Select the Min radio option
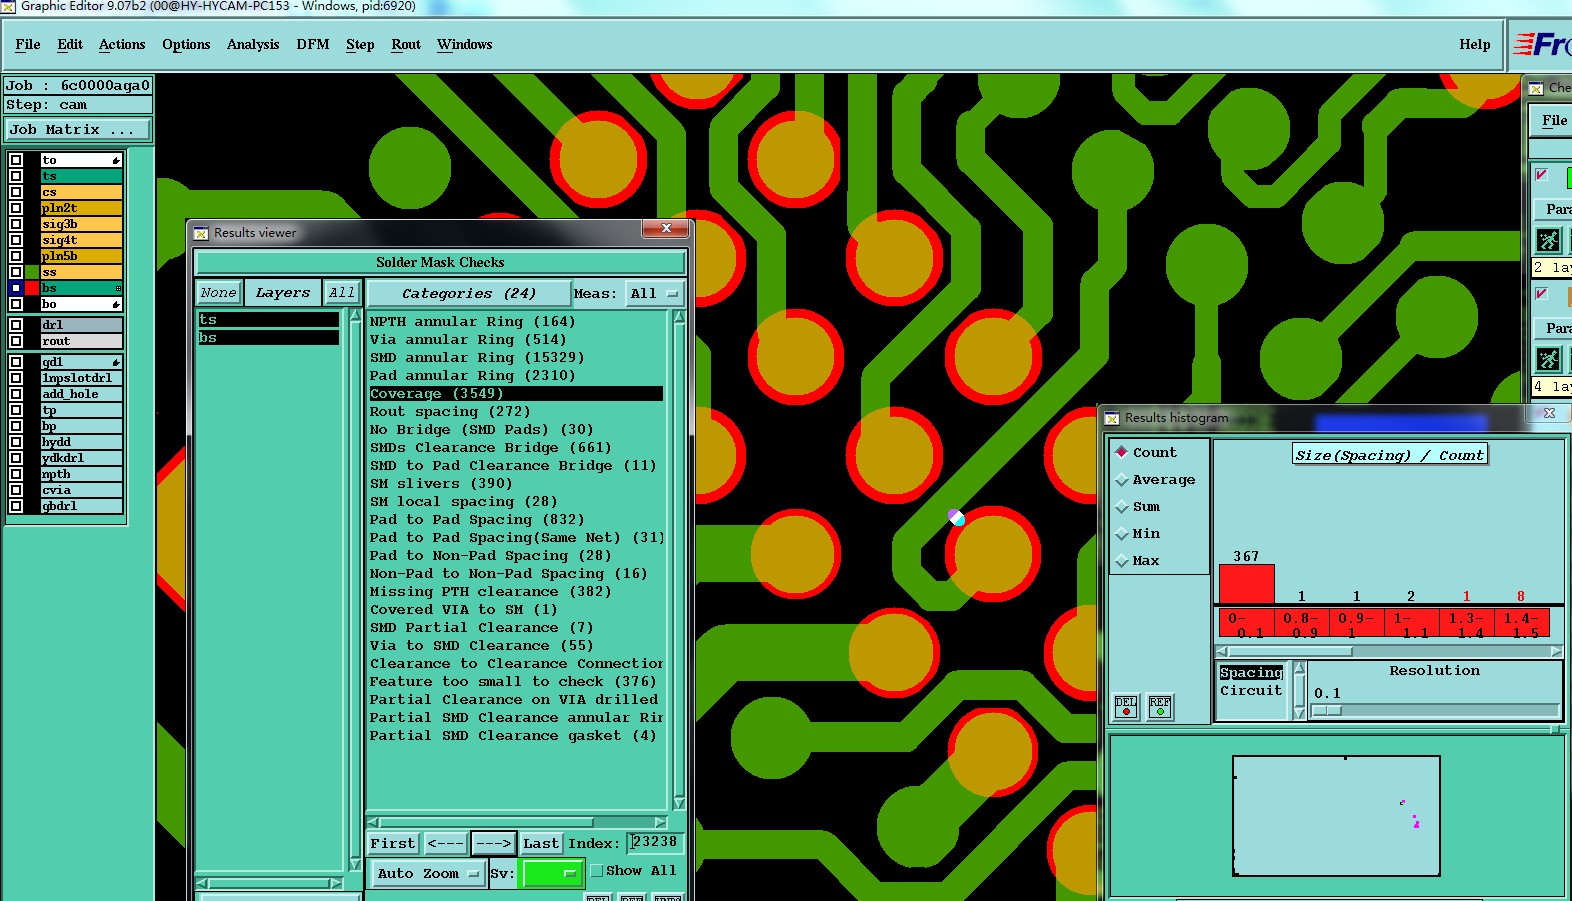The height and width of the screenshot is (901, 1572). [1122, 534]
